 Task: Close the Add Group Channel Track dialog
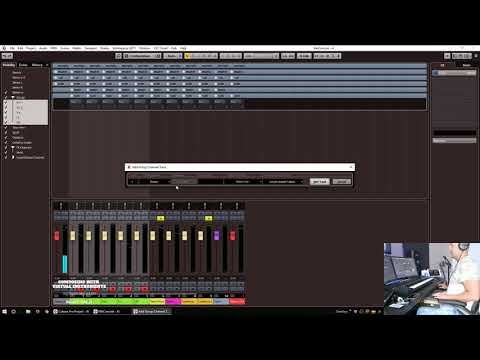coord(351,167)
